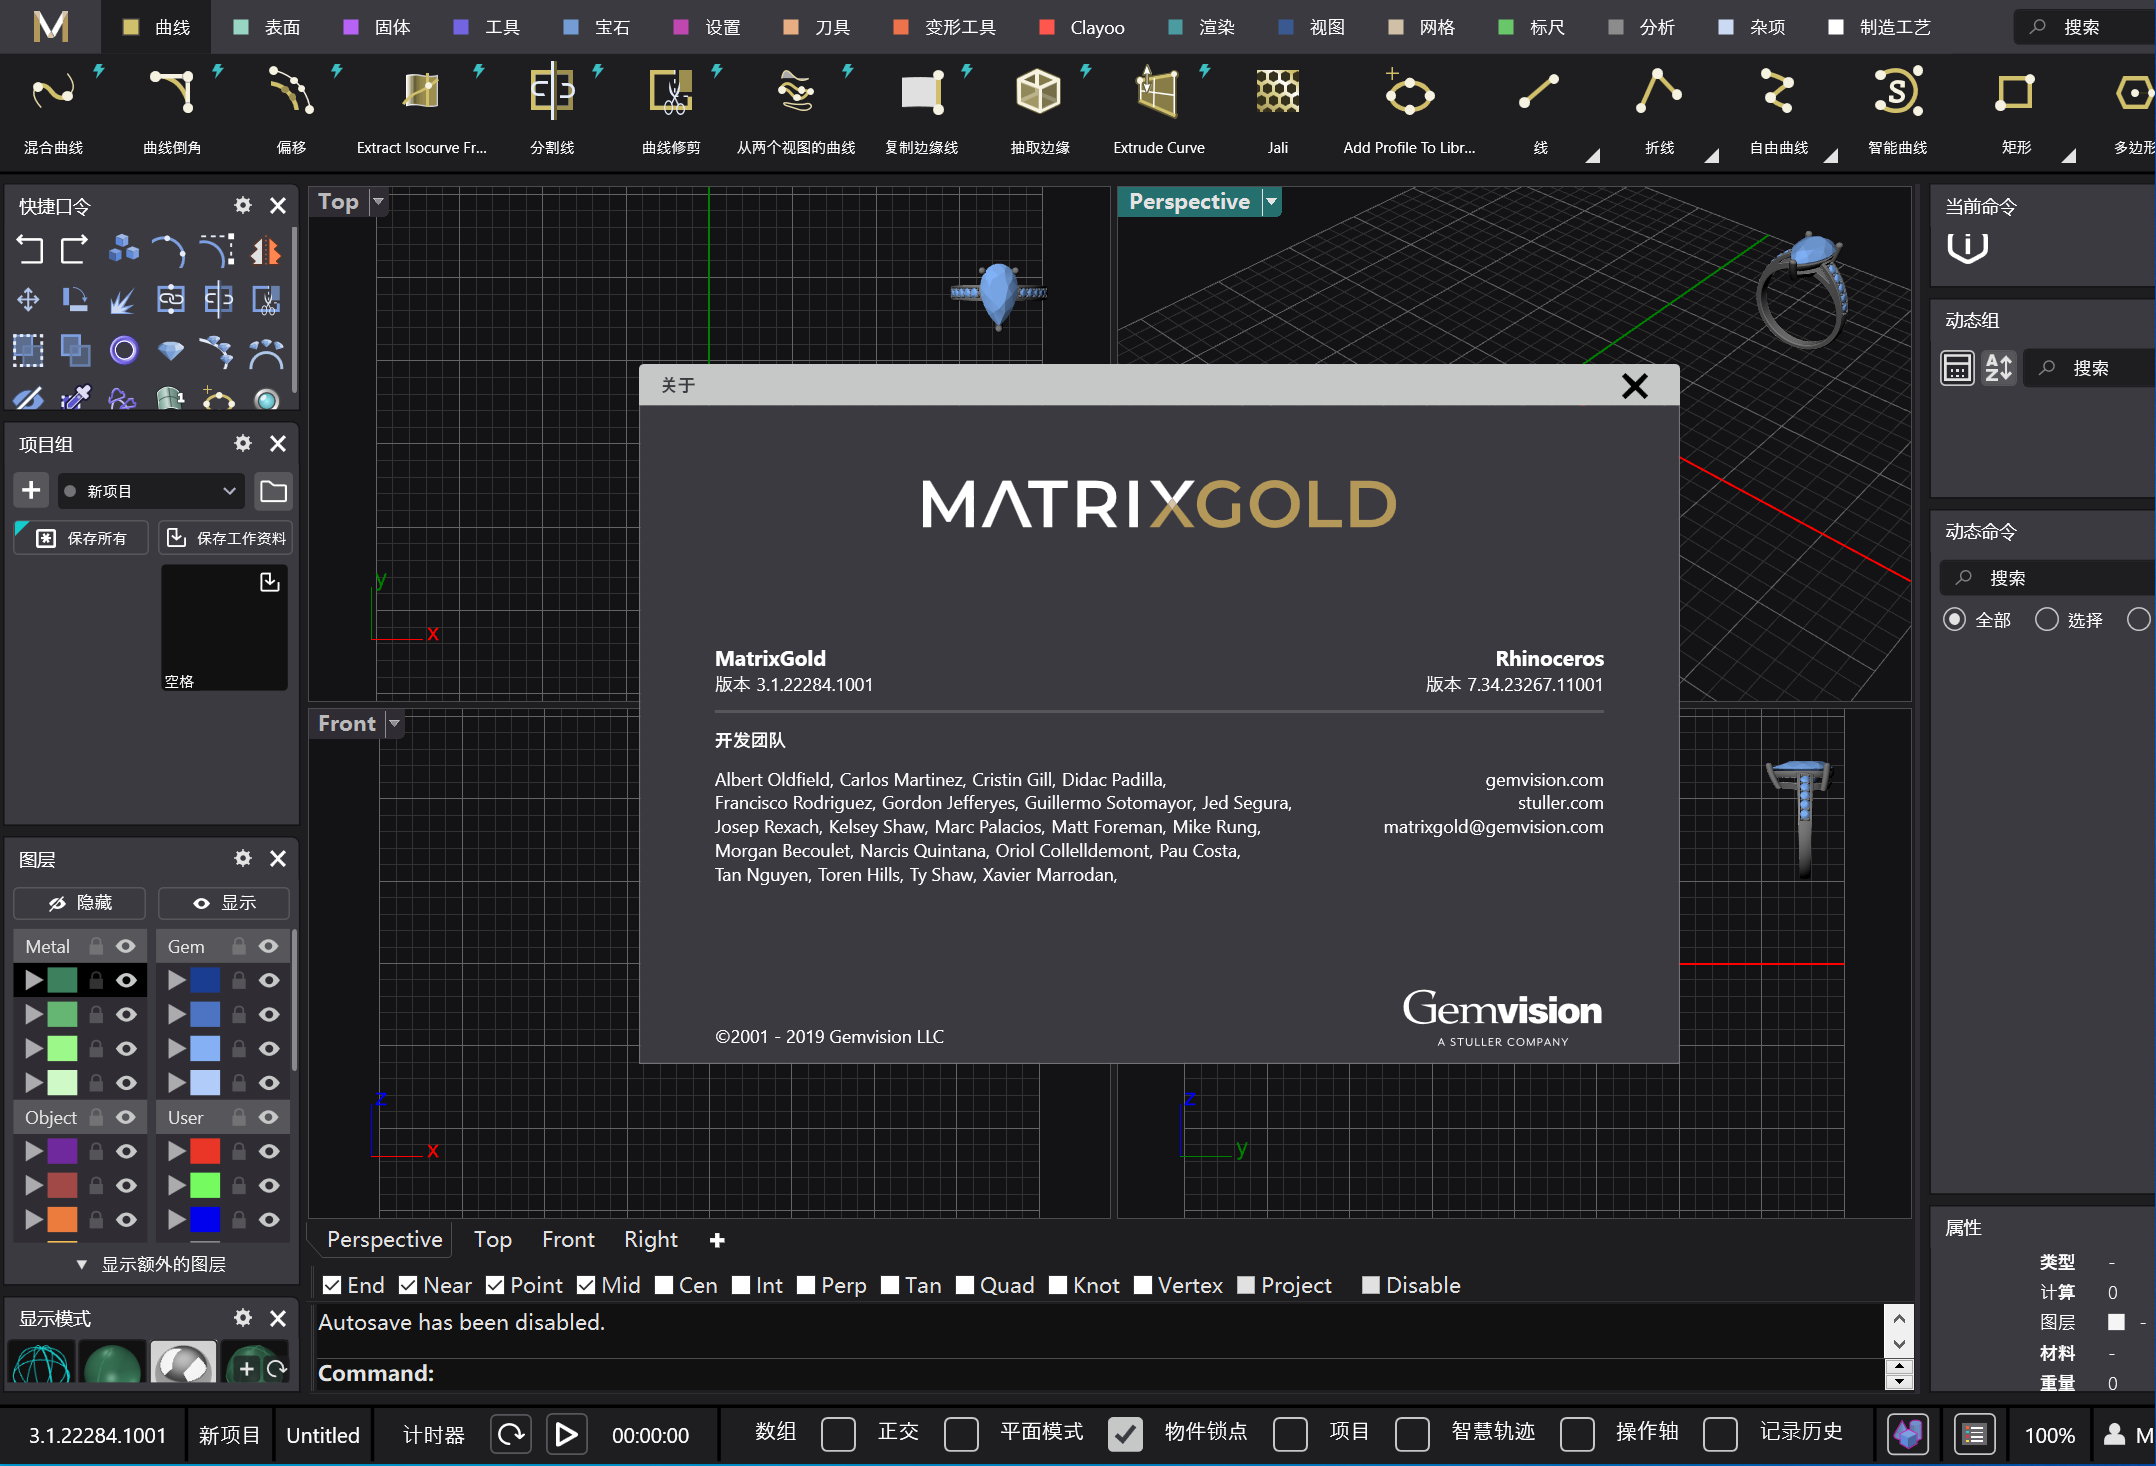
Task: Enable the Perp object snap checkbox
Action: click(806, 1285)
